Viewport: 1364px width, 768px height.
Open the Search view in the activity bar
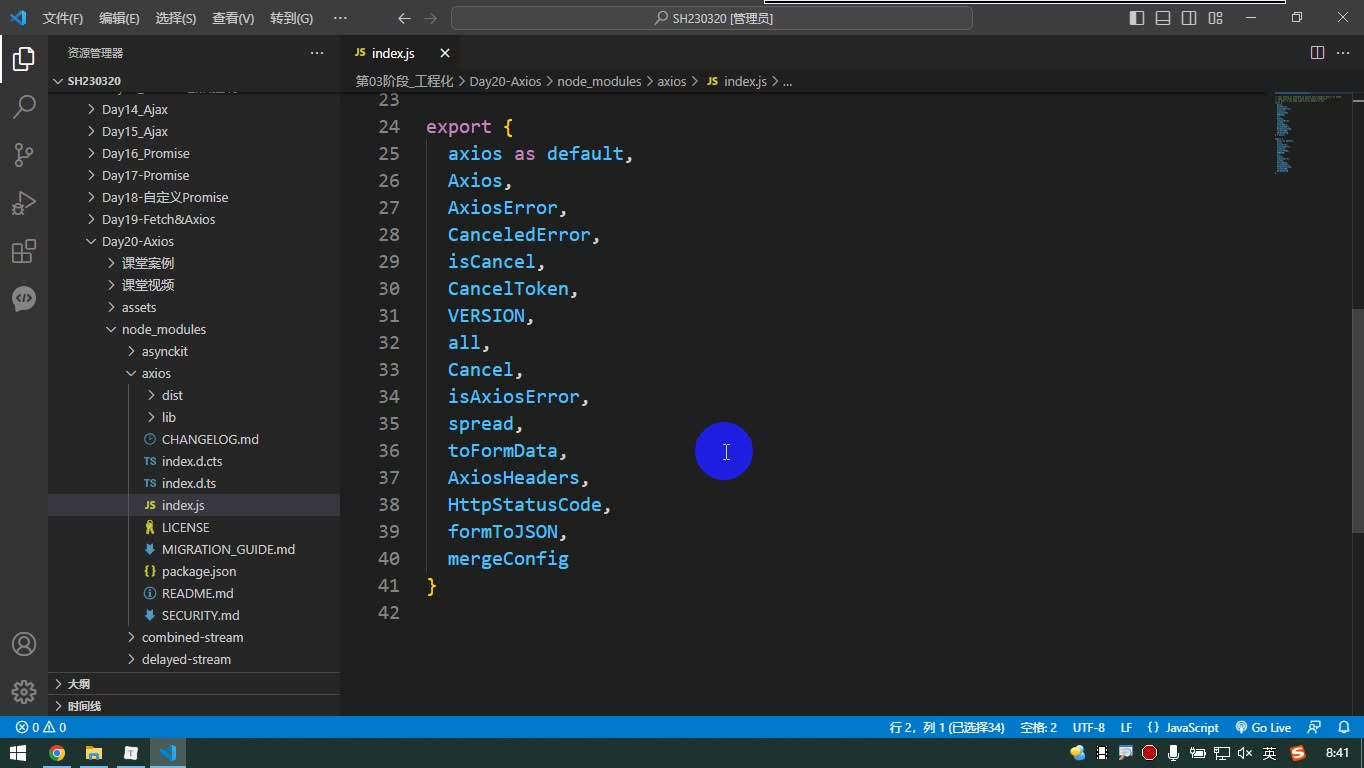(24, 107)
